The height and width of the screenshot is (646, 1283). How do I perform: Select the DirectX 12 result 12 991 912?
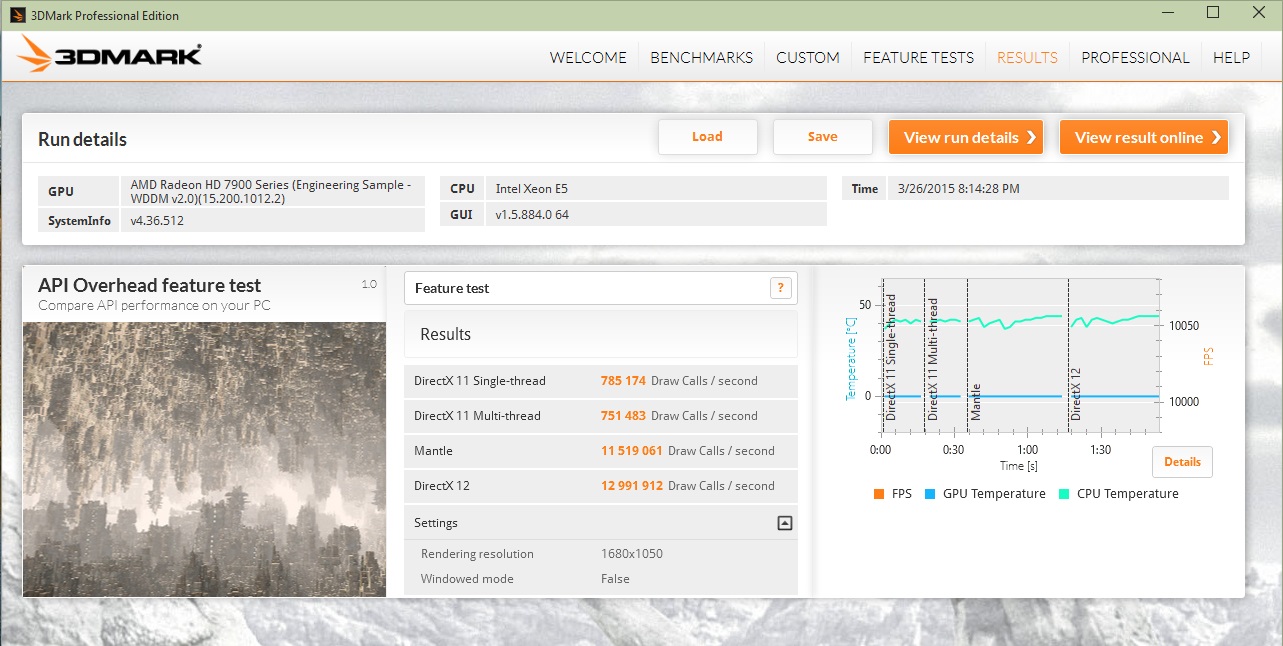pos(632,486)
